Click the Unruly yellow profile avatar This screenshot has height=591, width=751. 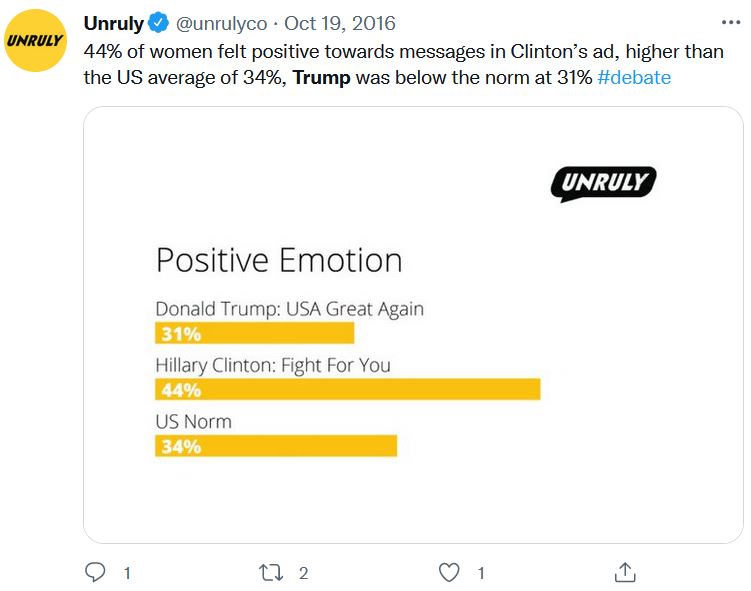coord(36,40)
